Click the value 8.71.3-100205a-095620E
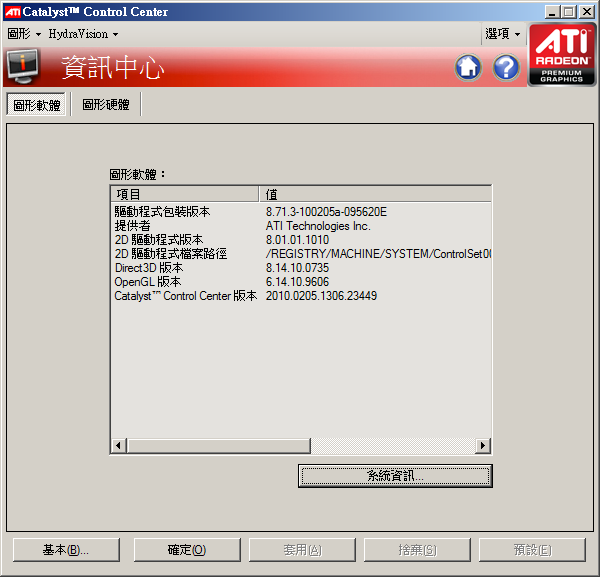Screen dimensions: 600x577 (x=326, y=212)
